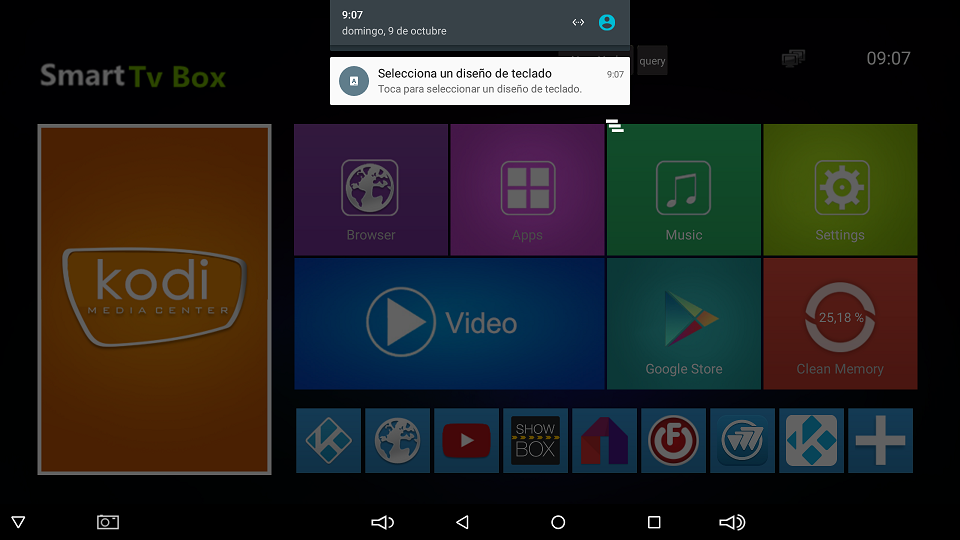Launch Kodi shortcut with dark blue logo

[x=328, y=441]
